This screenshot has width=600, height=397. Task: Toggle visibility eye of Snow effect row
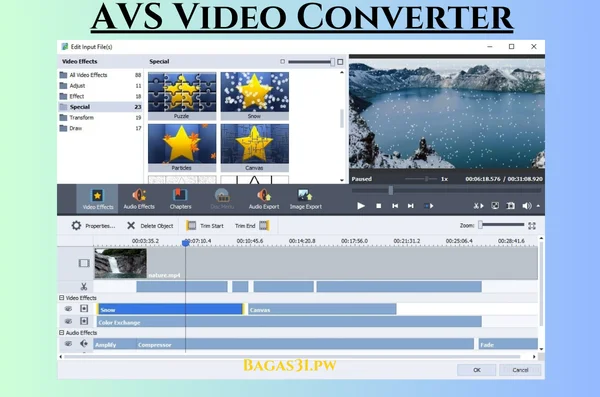point(68,309)
